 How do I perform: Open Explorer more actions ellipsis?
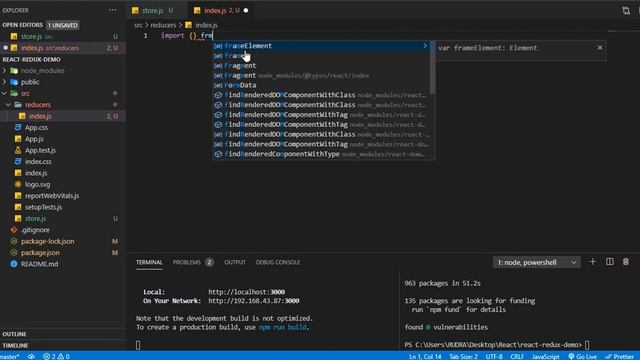(x=112, y=10)
